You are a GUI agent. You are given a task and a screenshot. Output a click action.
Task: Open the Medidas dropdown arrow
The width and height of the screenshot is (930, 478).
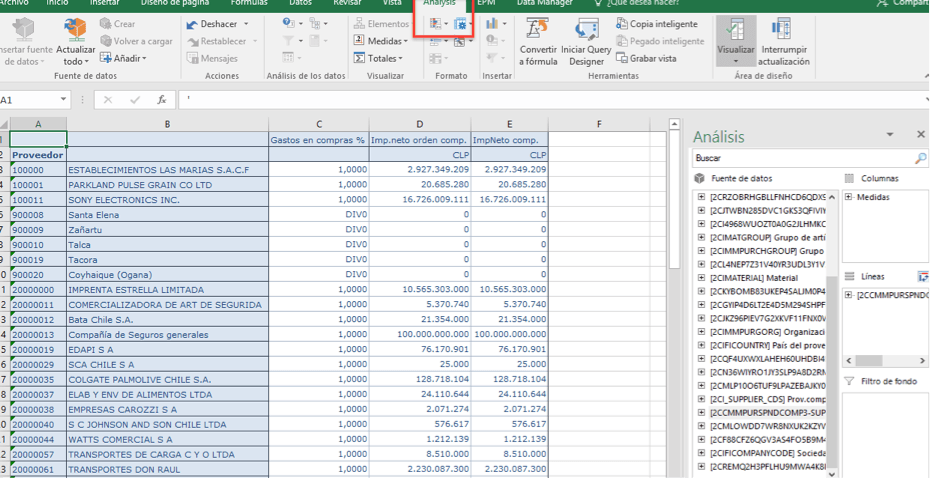(x=405, y=42)
